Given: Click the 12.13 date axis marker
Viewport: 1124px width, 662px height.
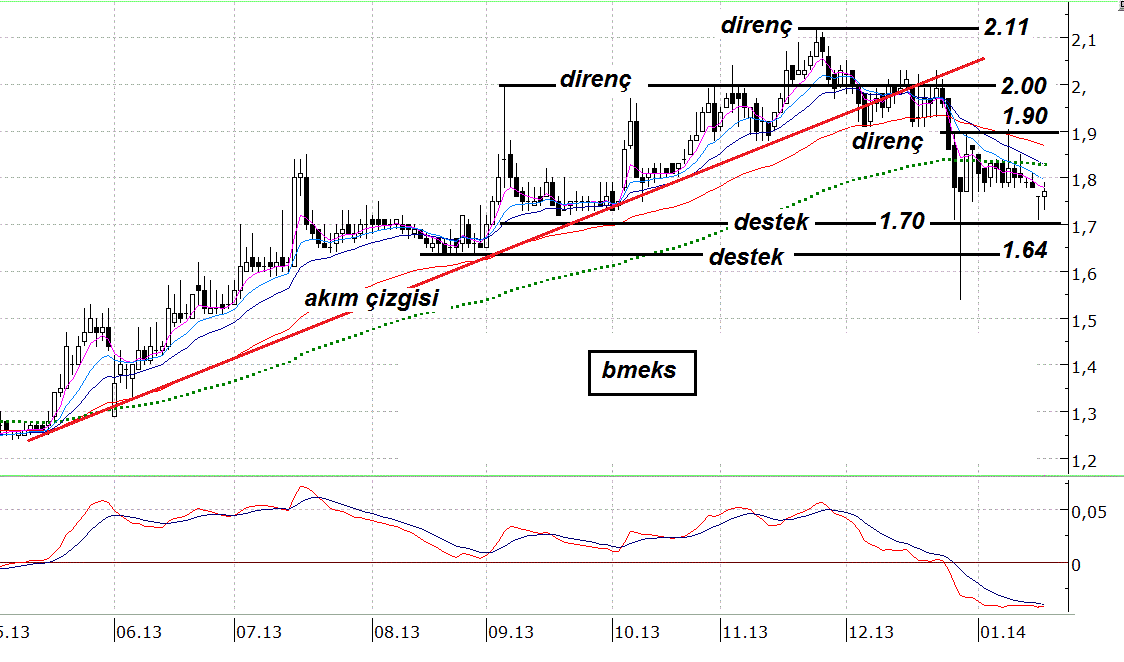Looking at the screenshot, I should pyautogui.click(x=871, y=633).
